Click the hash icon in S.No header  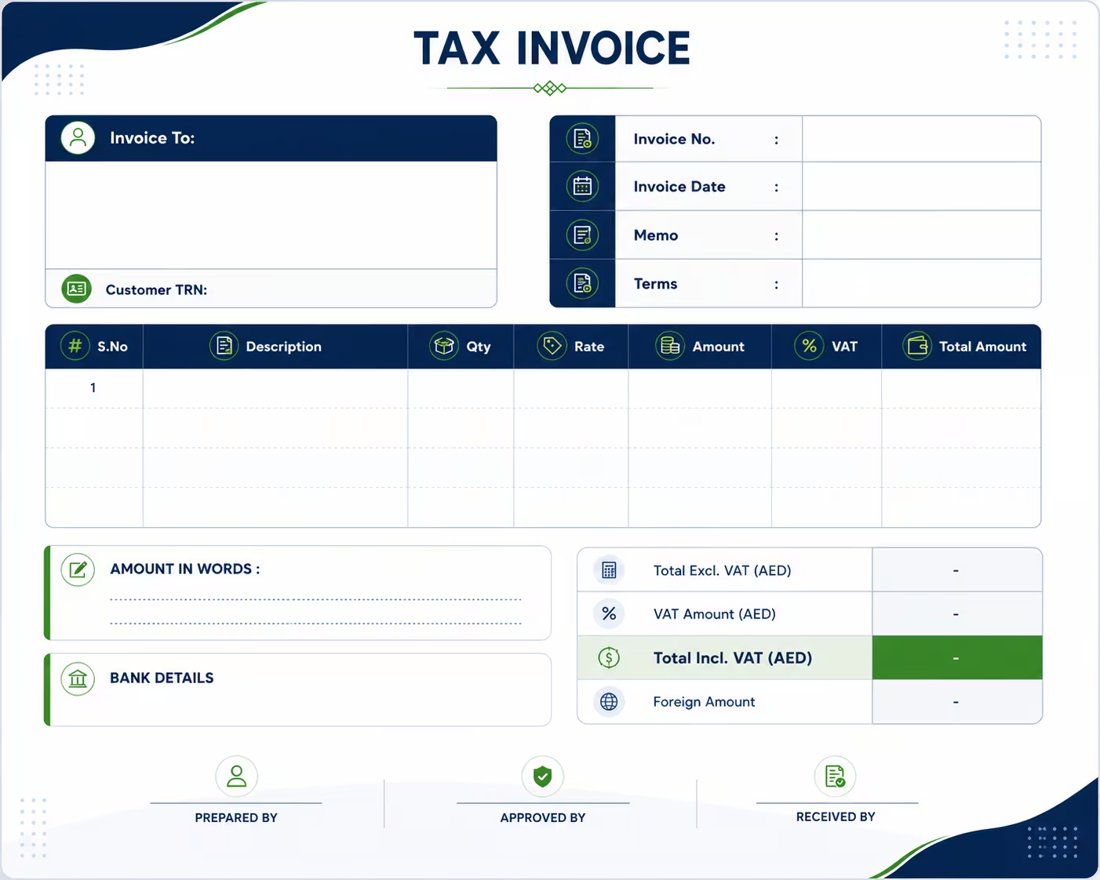tap(75, 346)
